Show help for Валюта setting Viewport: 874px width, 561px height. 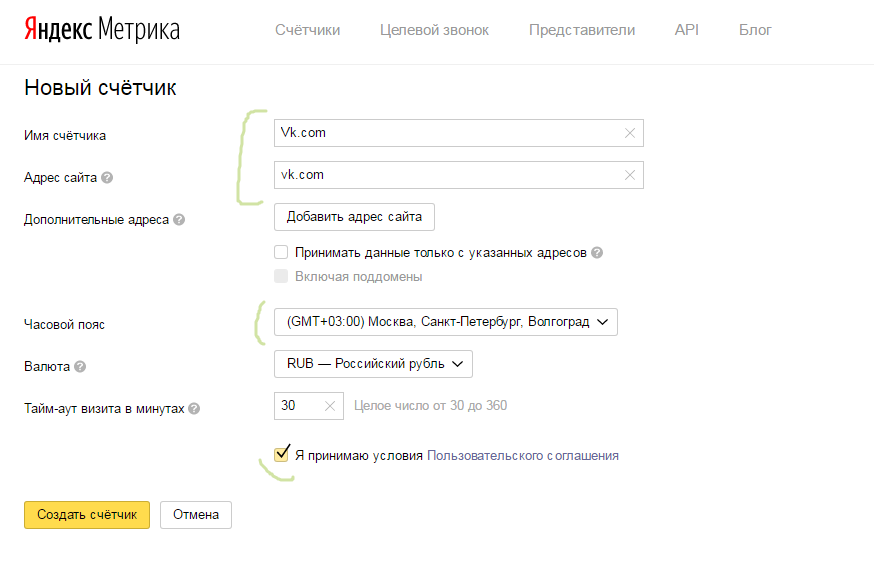point(80,367)
